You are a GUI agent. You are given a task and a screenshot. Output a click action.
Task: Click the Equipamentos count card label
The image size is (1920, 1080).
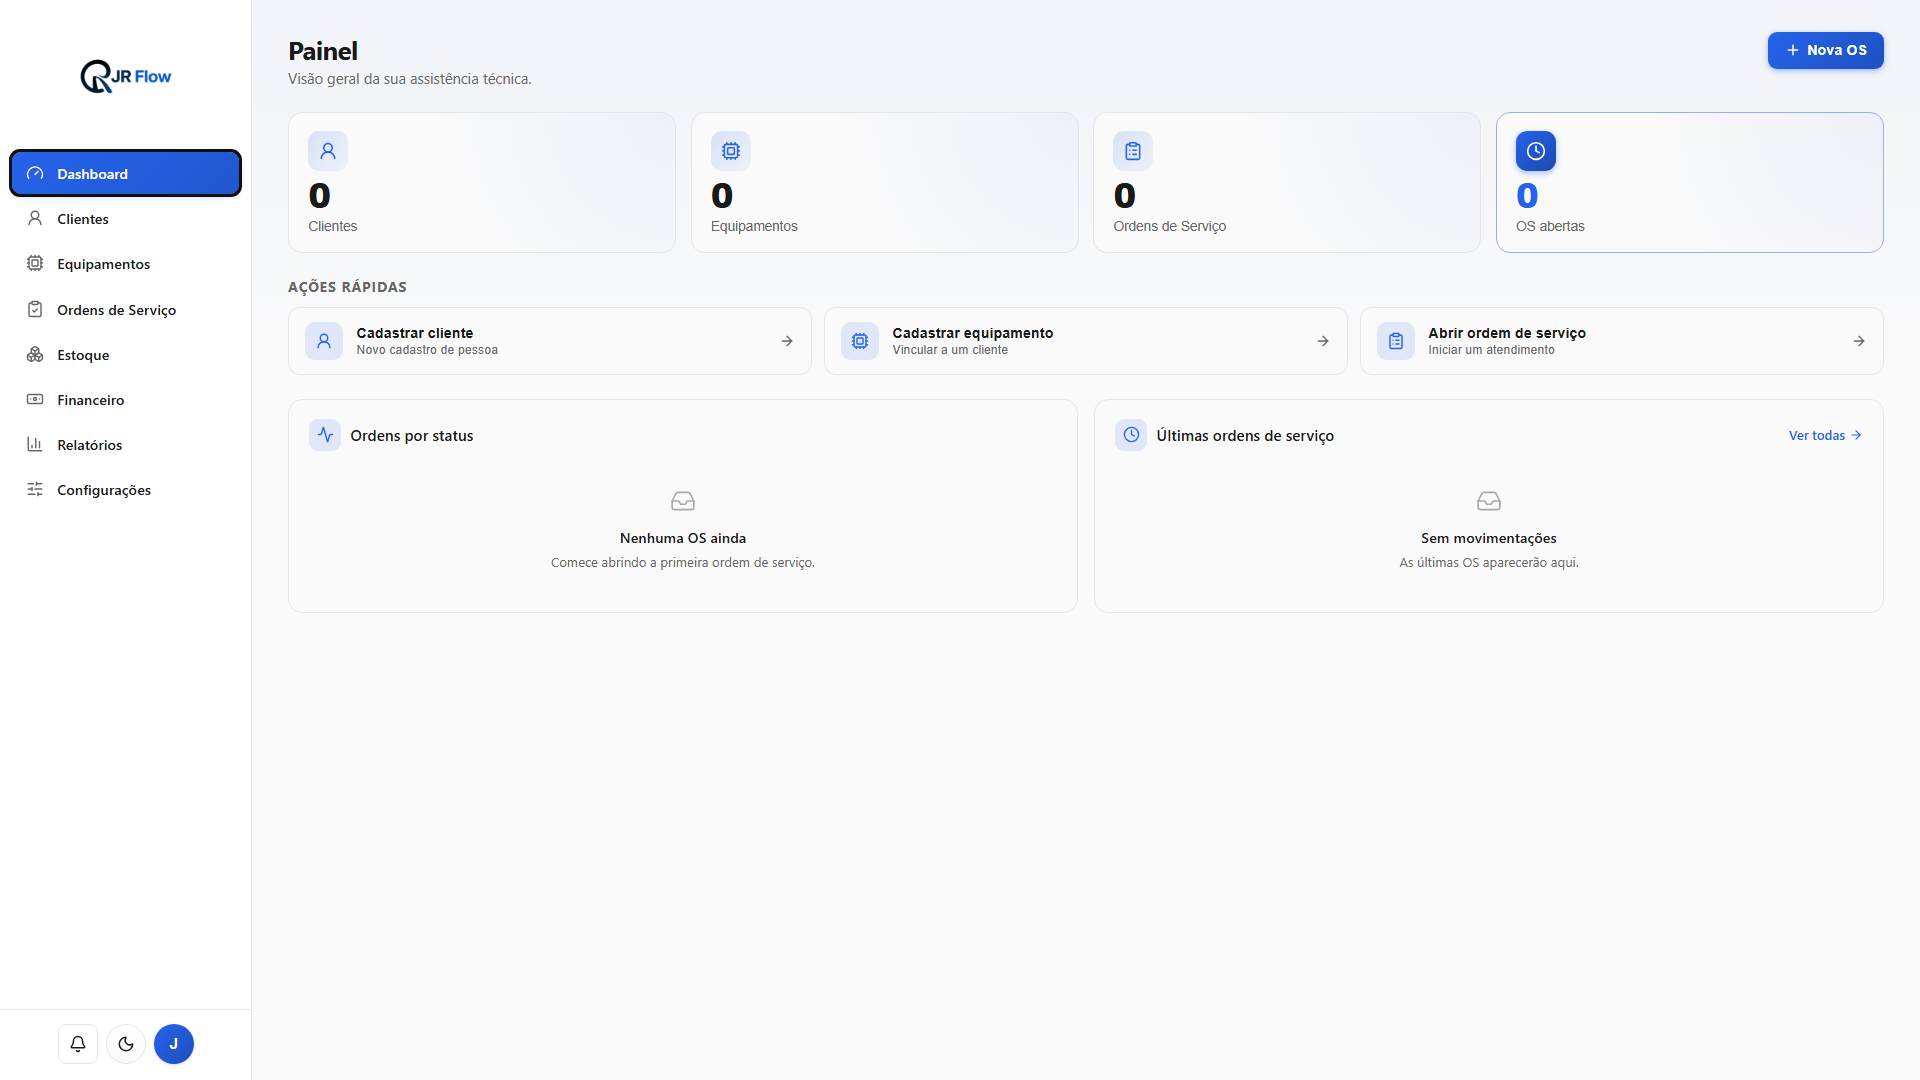[754, 226]
